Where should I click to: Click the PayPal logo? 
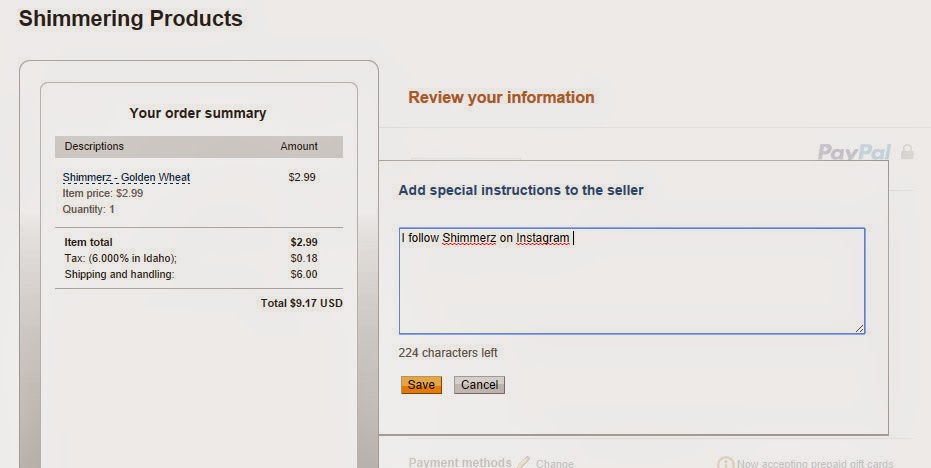click(854, 152)
